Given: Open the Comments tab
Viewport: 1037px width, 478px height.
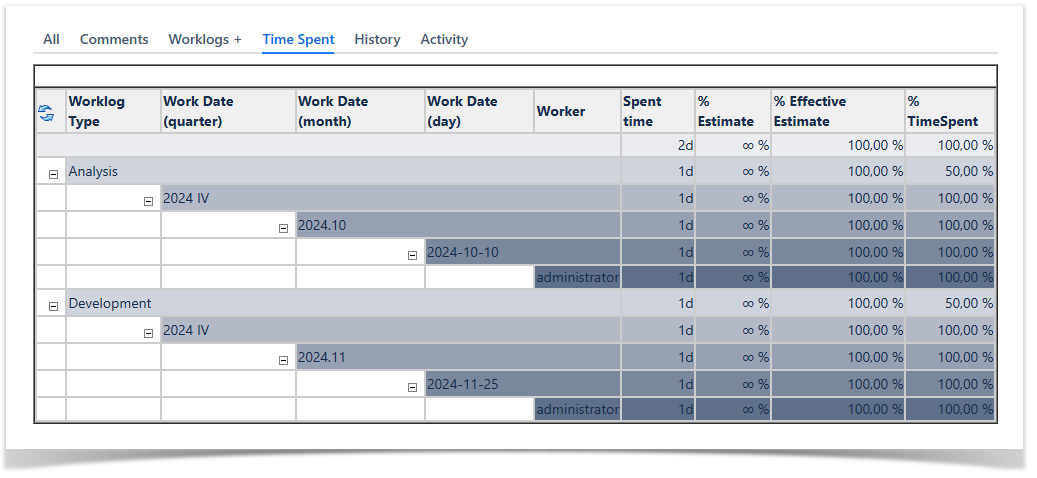Looking at the screenshot, I should [x=114, y=39].
